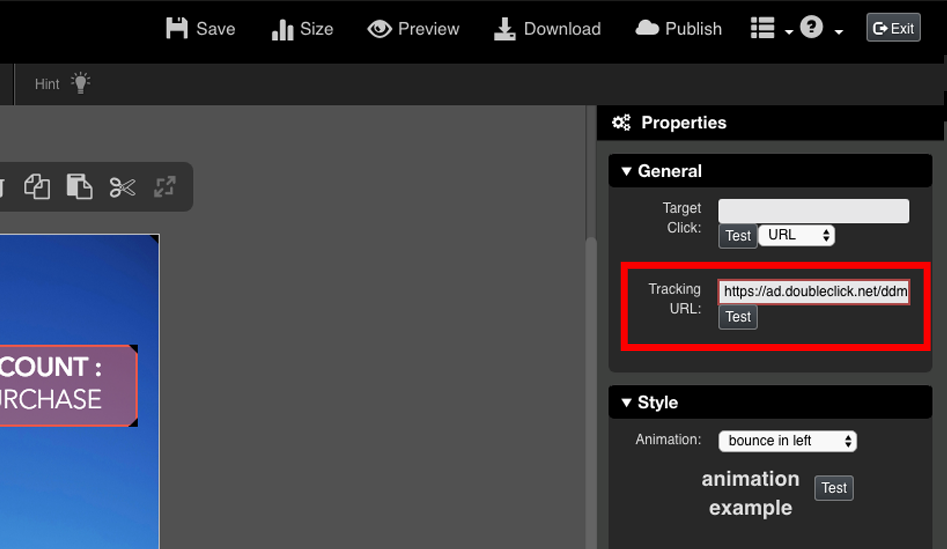
Task: Click the copy icon in canvas toolbar
Action: [37, 187]
